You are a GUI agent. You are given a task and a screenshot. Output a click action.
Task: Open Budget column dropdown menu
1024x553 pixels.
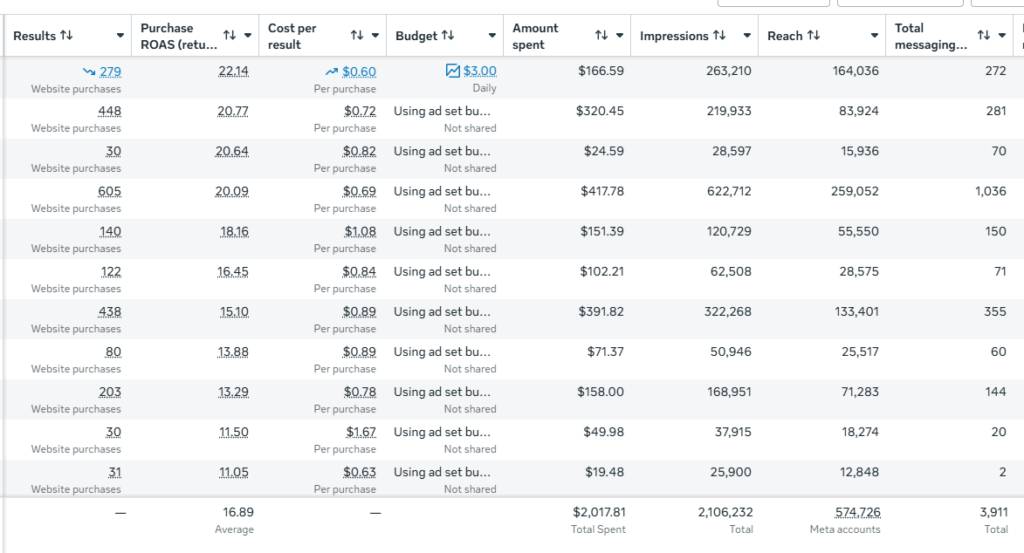tap(492, 35)
